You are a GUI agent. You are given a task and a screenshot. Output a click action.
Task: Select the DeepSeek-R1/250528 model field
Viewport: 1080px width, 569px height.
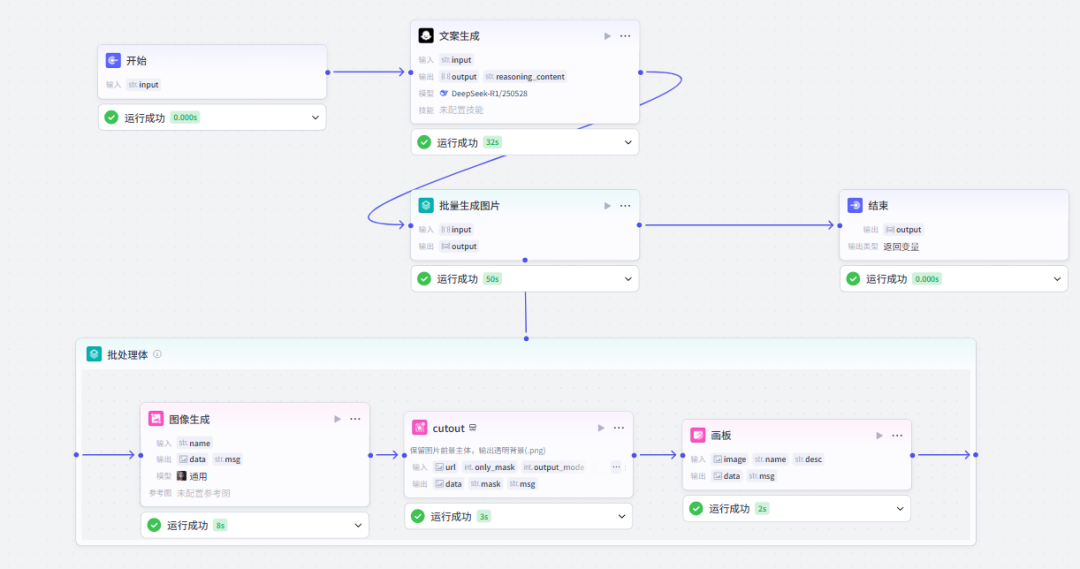click(x=489, y=93)
